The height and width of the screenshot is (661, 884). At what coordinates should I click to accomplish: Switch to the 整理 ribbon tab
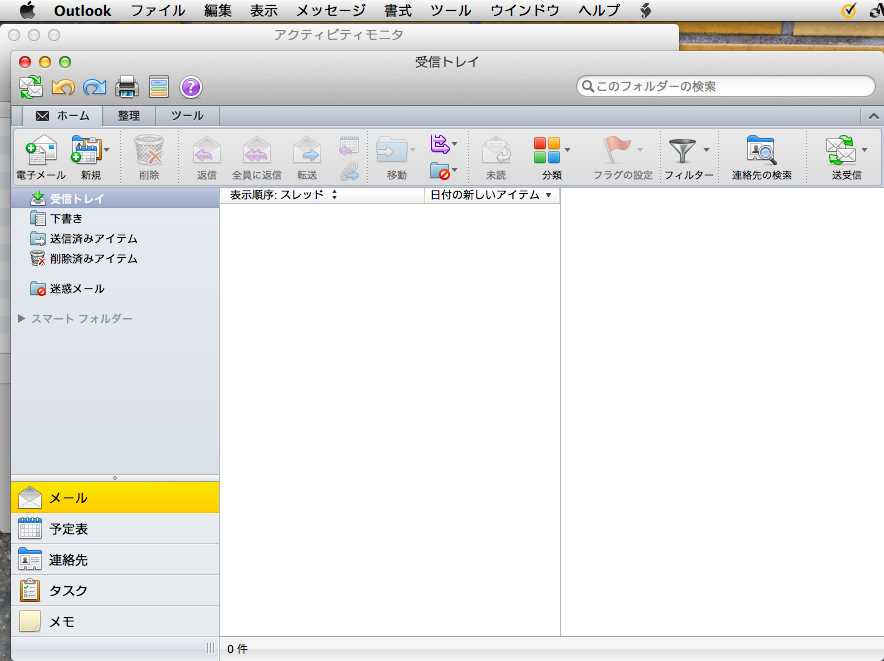(x=129, y=116)
